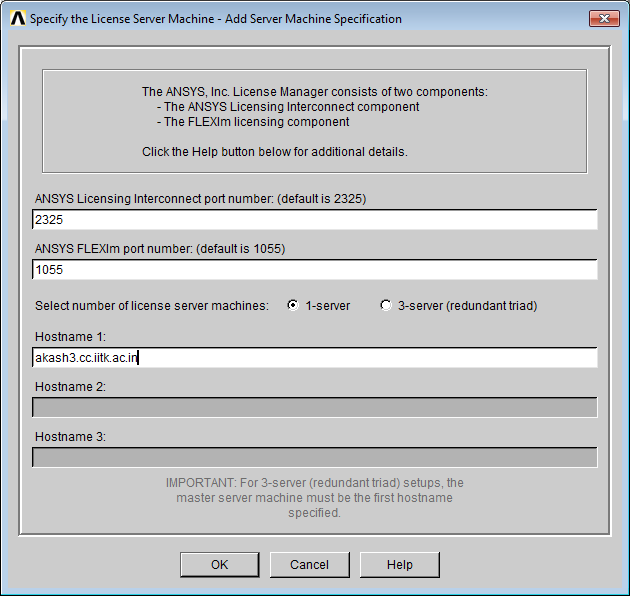Click the disabled Hostname 2 field

pos(314,407)
